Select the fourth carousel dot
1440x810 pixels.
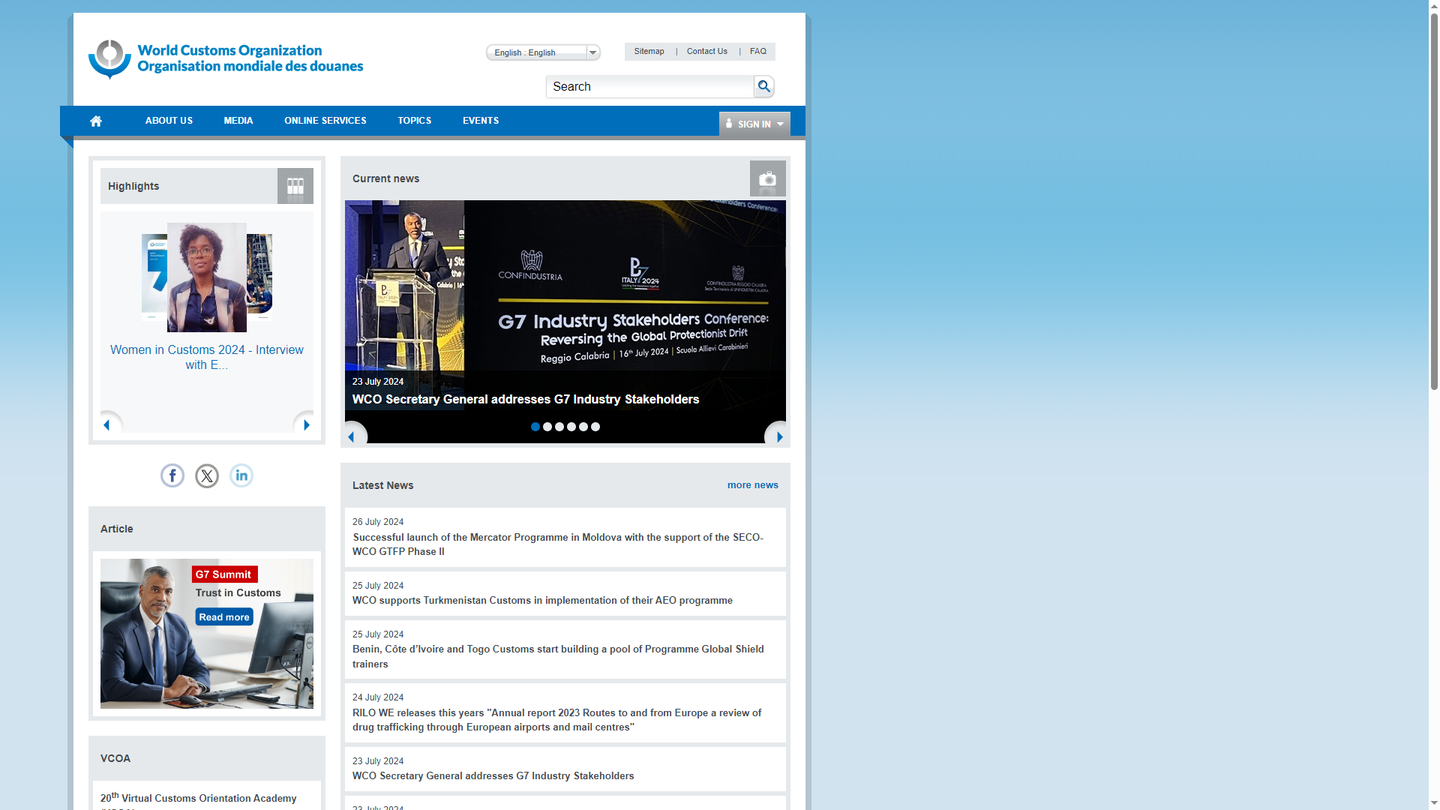click(571, 427)
